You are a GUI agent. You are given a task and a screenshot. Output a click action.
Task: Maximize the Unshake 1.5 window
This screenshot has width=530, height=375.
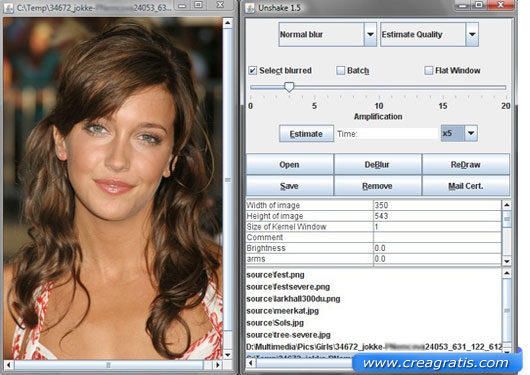[x=479, y=5]
